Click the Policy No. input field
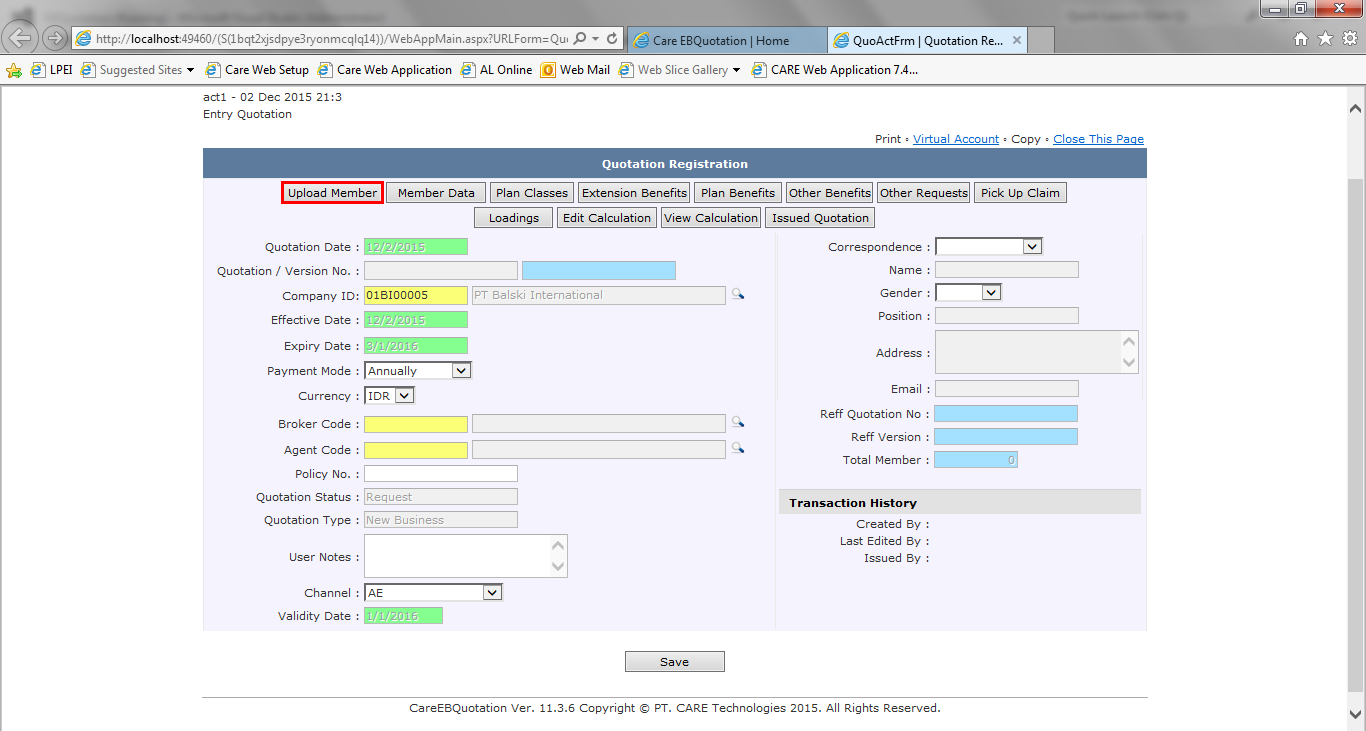Viewport: 1366px width, 731px height. point(441,474)
